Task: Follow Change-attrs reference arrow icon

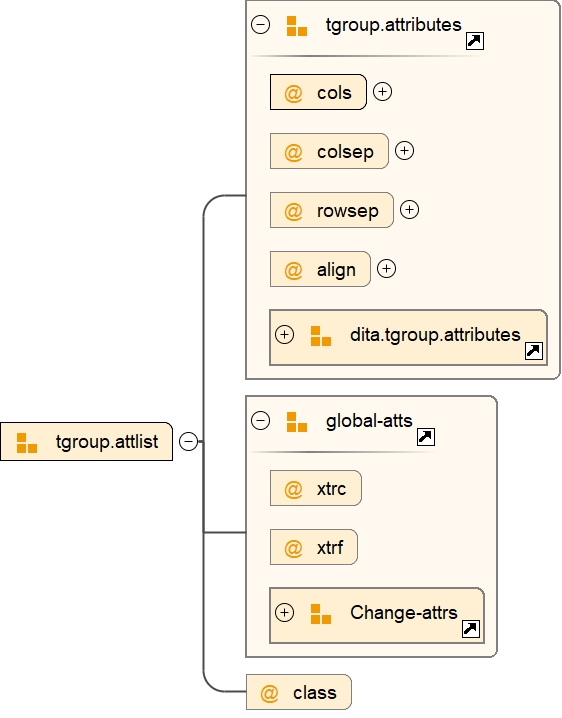Action: (471, 629)
